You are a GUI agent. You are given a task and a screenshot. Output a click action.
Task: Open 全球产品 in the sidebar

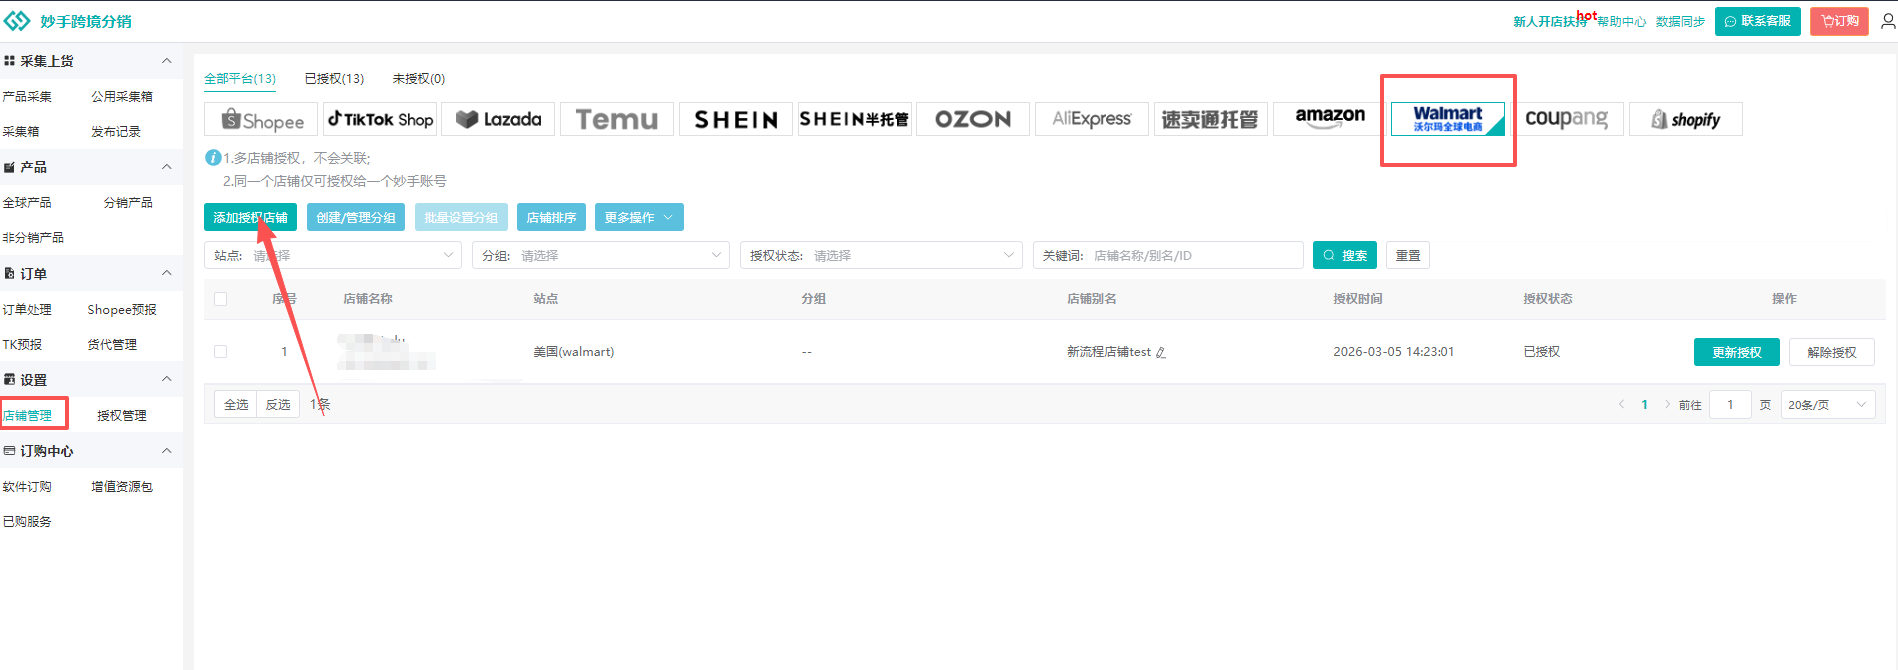coord(27,203)
